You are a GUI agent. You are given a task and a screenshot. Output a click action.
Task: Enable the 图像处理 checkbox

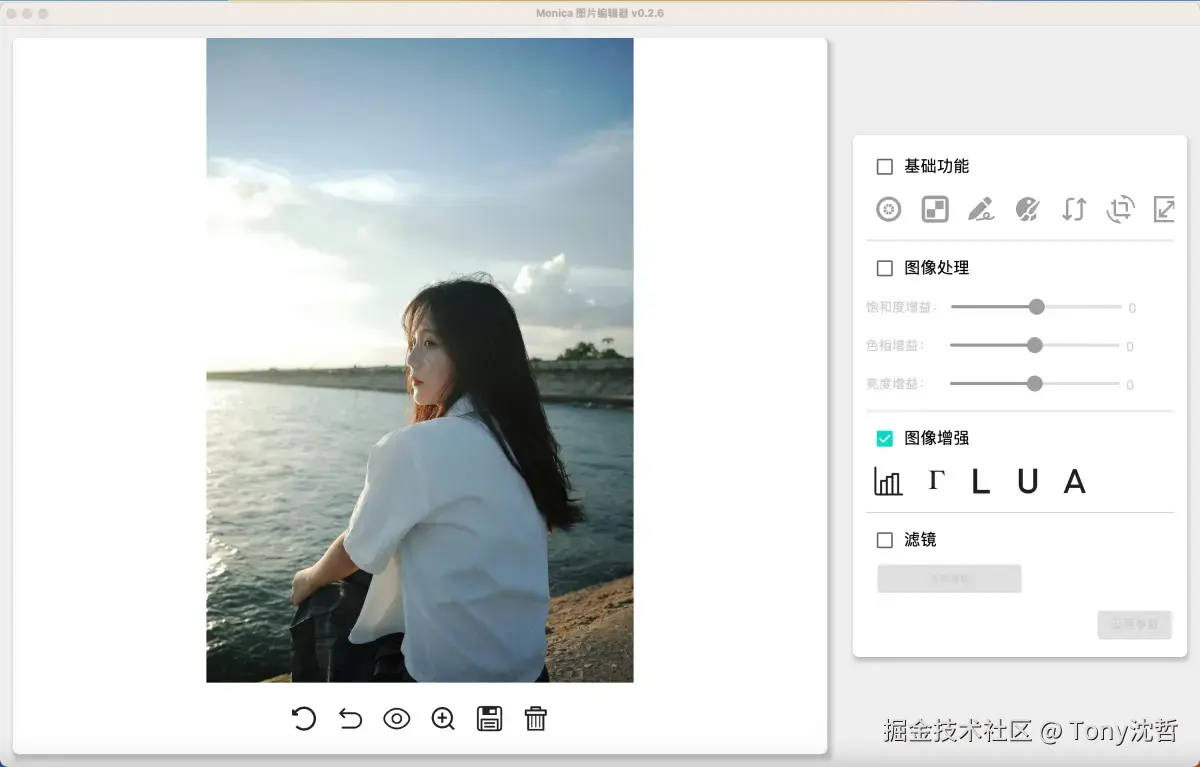[884, 267]
